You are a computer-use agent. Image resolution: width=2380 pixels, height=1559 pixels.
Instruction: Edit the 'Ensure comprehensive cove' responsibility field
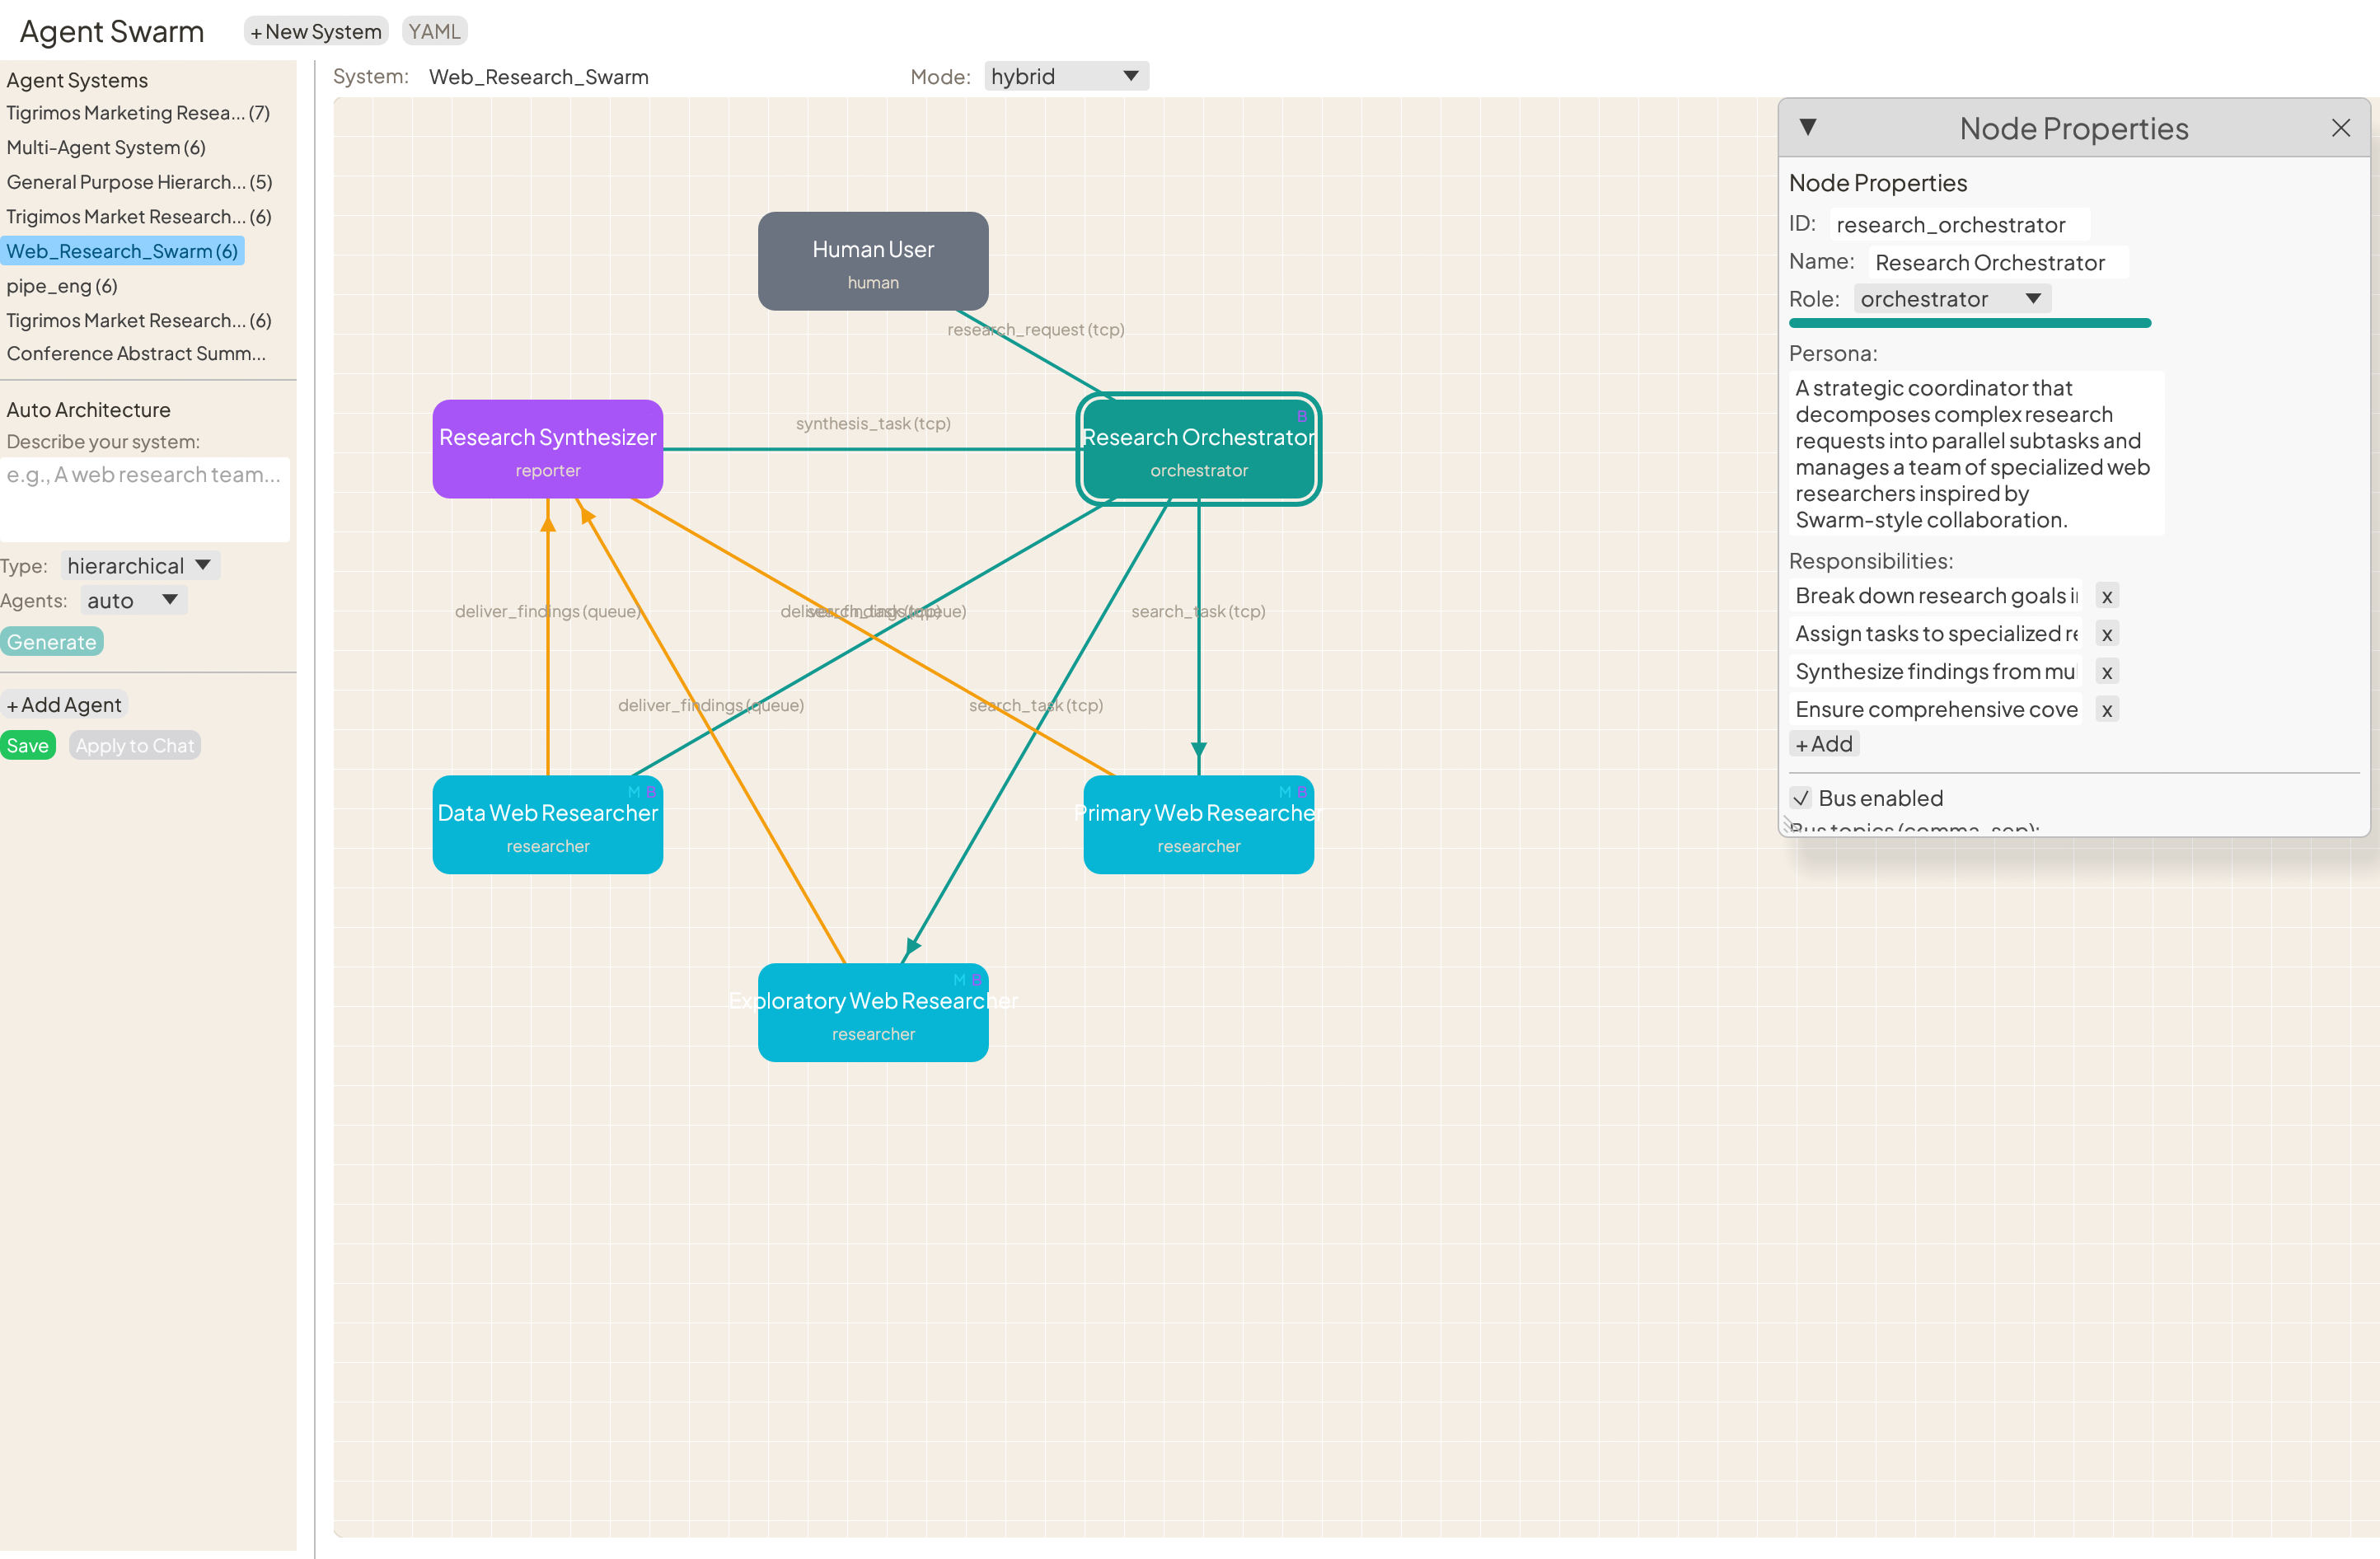coord(1935,710)
